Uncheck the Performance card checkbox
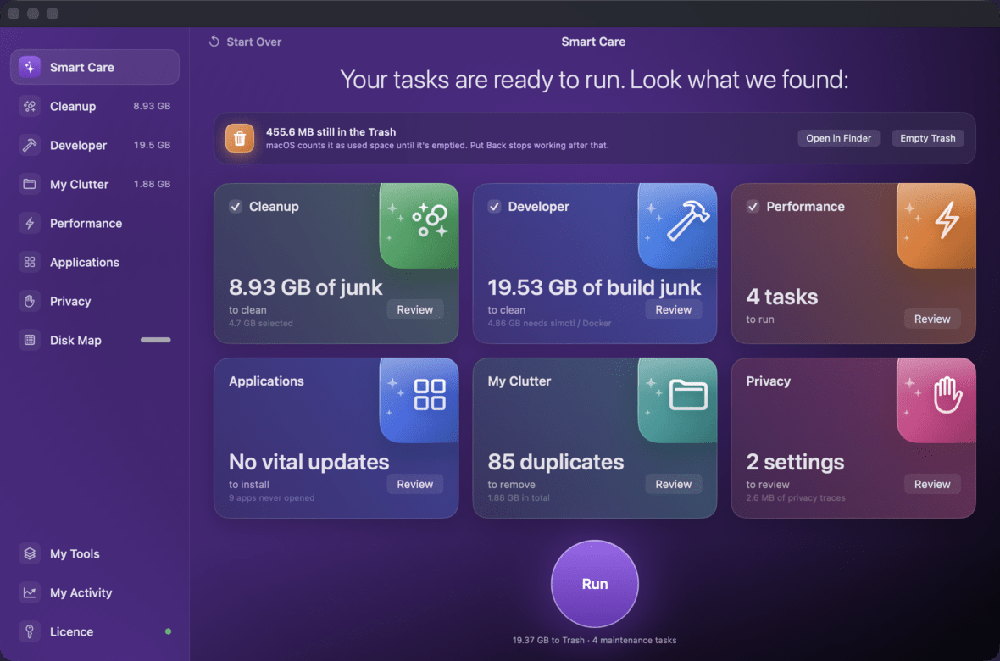 coord(753,207)
